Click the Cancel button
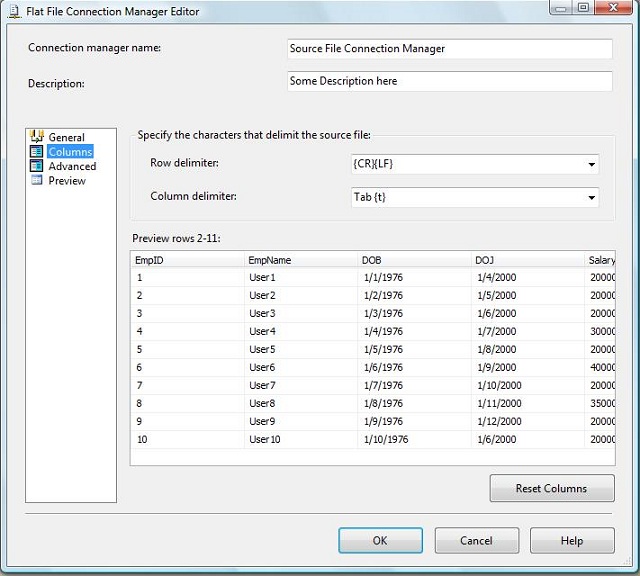 [476, 541]
